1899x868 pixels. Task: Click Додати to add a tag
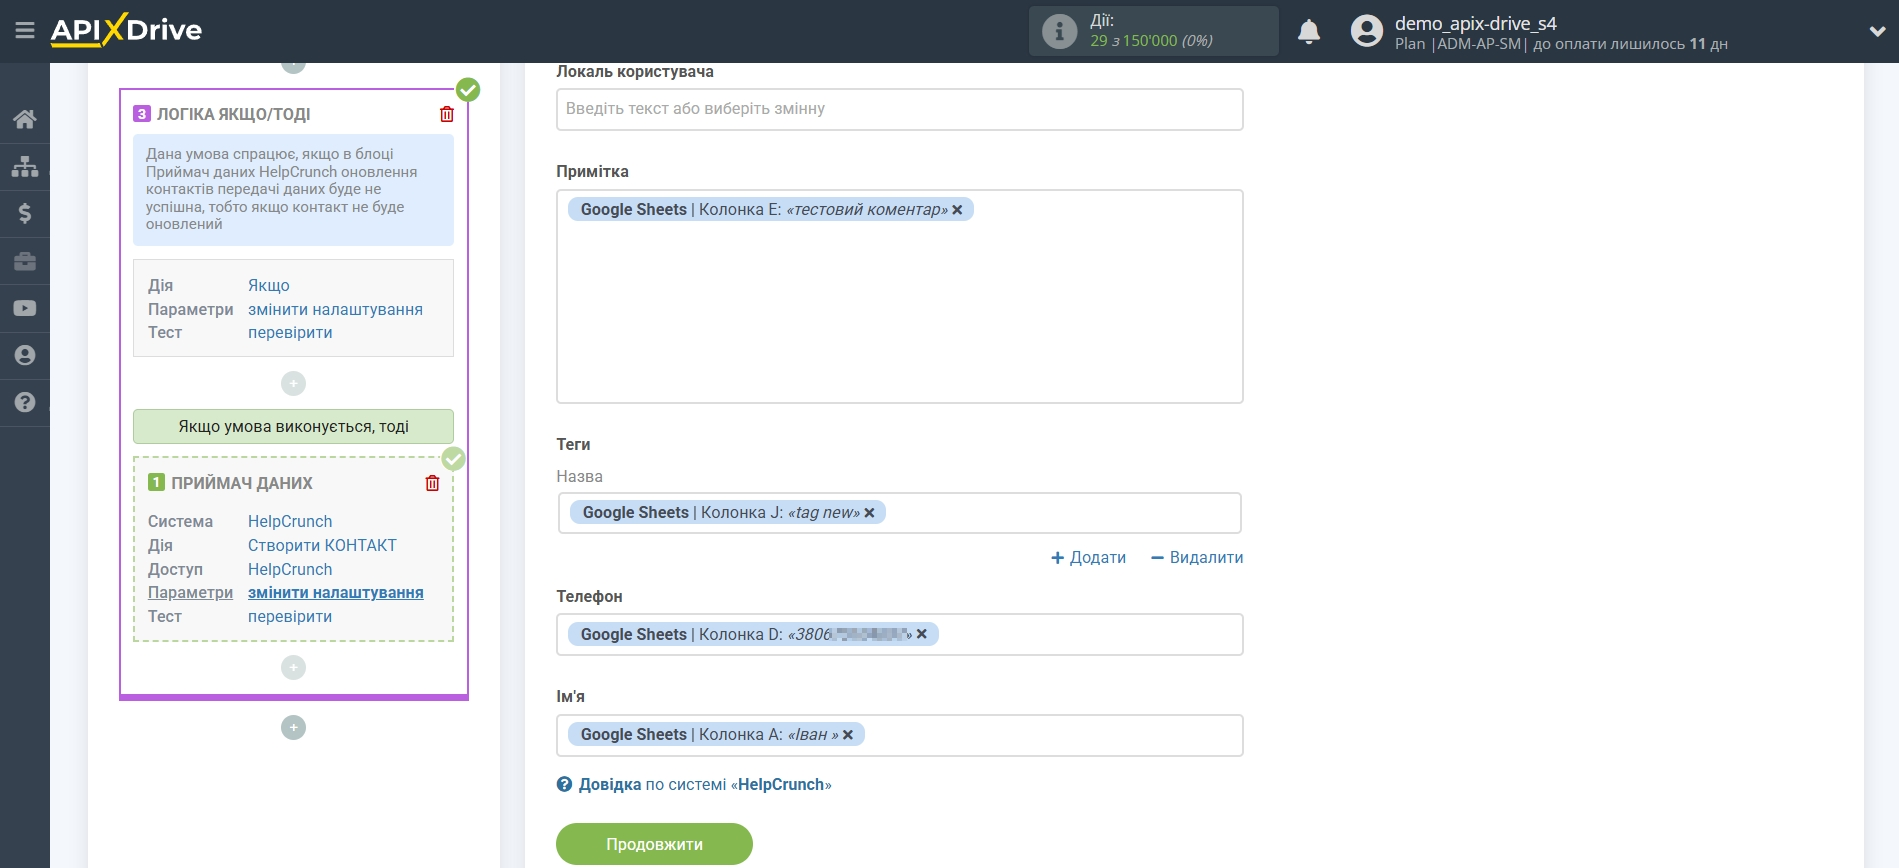coord(1088,557)
